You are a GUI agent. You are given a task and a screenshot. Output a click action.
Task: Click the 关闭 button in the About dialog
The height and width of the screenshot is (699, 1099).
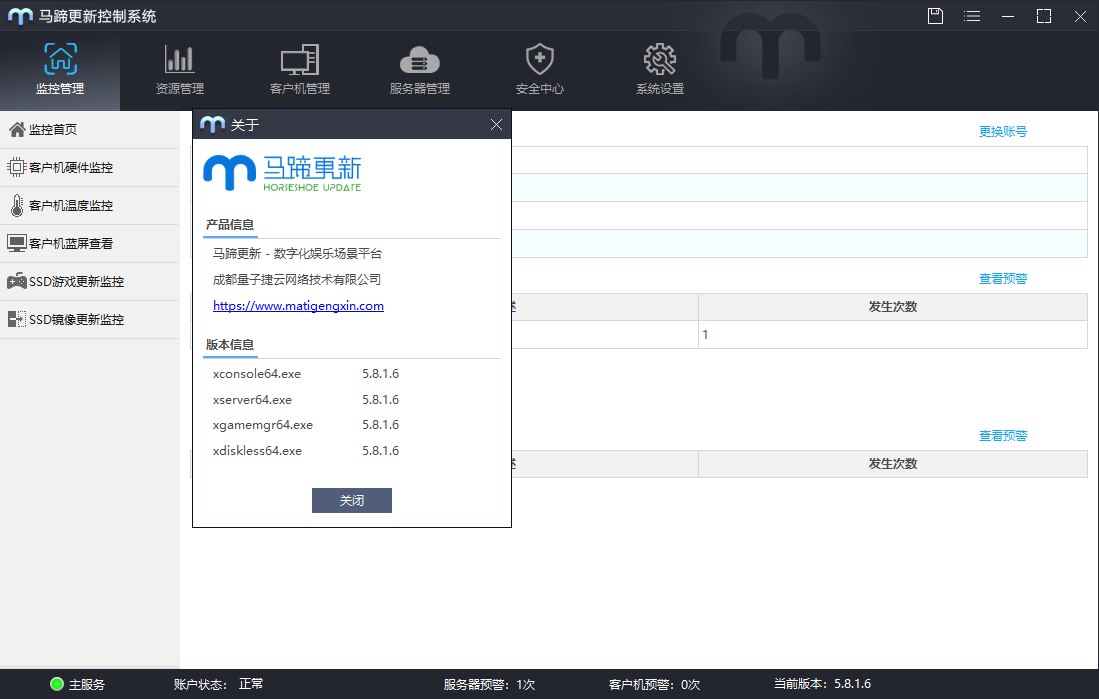[x=352, y=501]
